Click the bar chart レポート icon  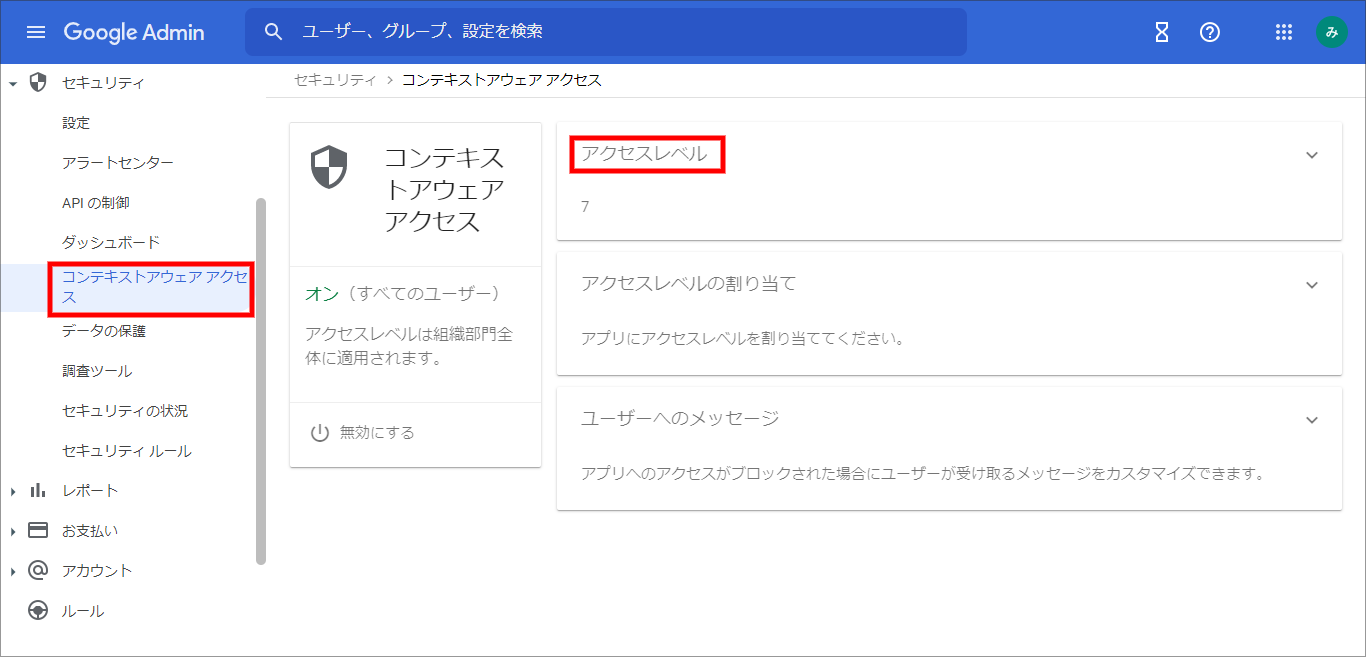coord(38,490)
